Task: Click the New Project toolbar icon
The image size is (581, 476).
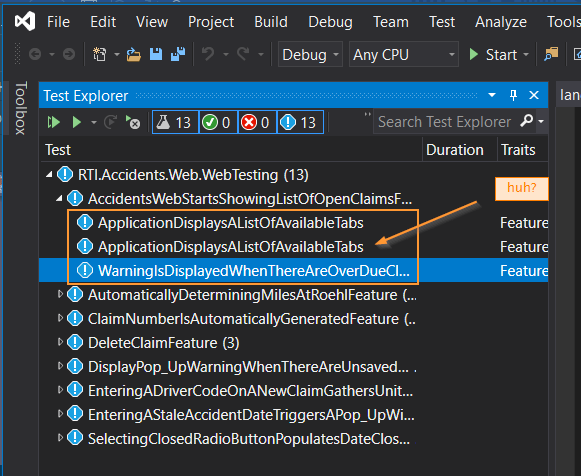Action: 99,54
